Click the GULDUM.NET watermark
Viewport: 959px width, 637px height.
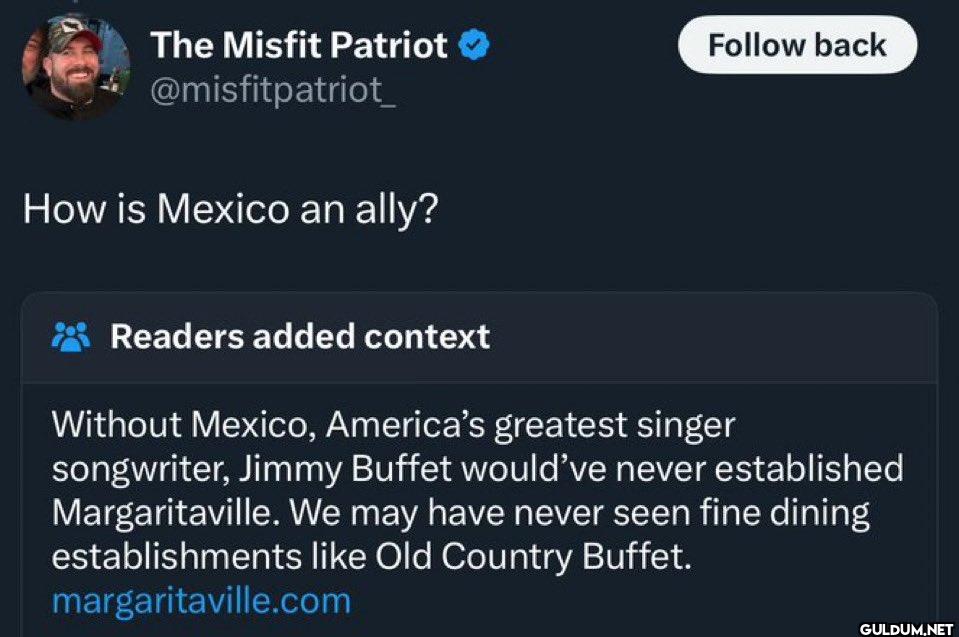point(906,629)
